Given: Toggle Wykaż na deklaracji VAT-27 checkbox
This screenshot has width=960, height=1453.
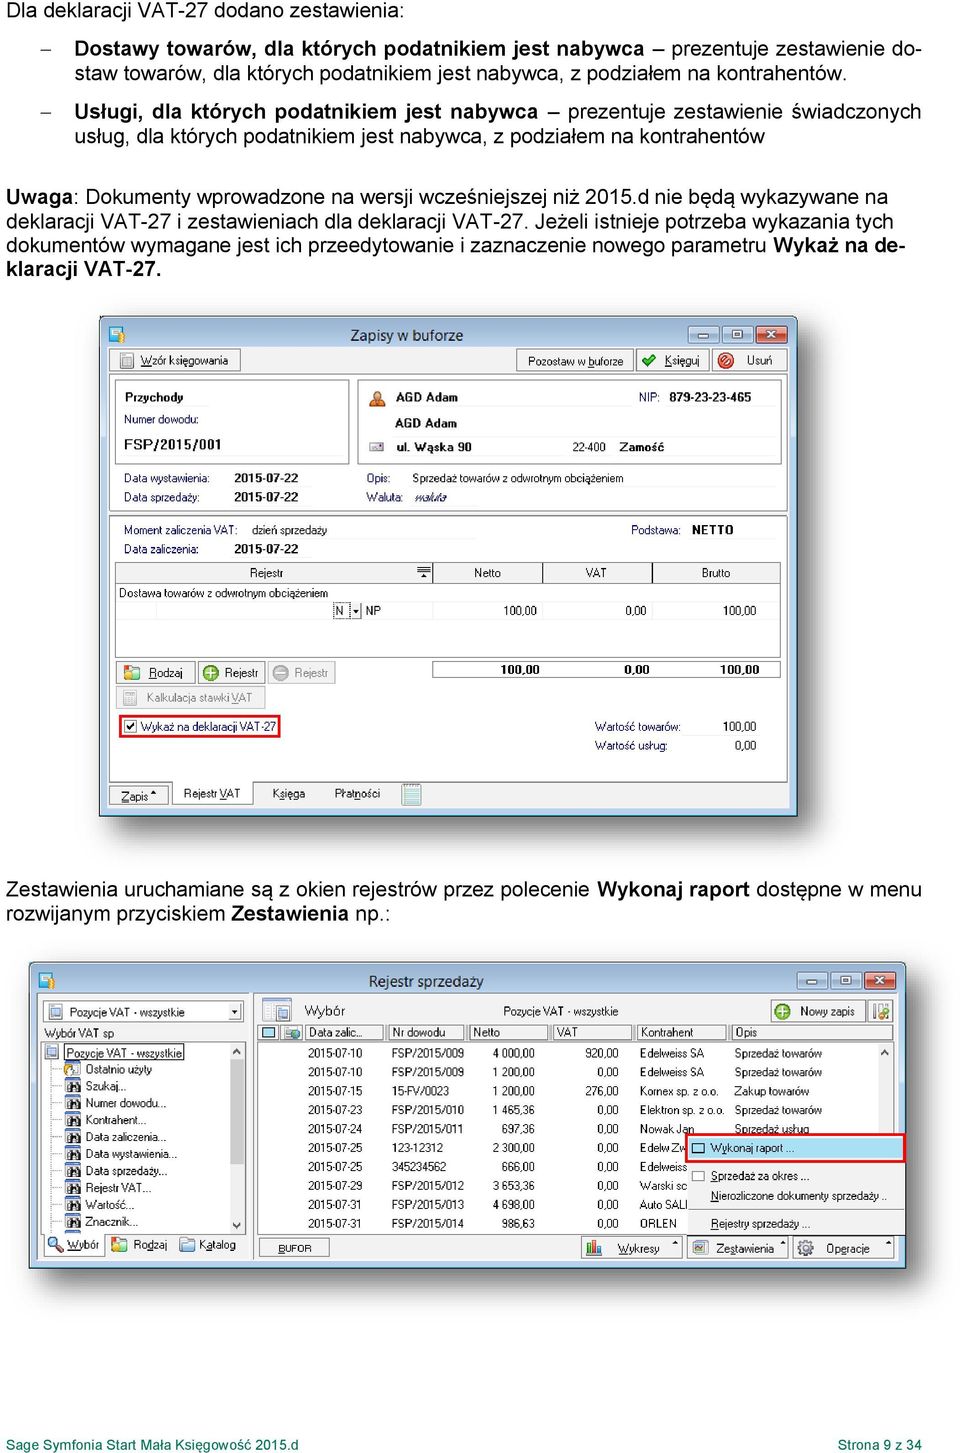Looking at the screenshot, I should 130,727.
